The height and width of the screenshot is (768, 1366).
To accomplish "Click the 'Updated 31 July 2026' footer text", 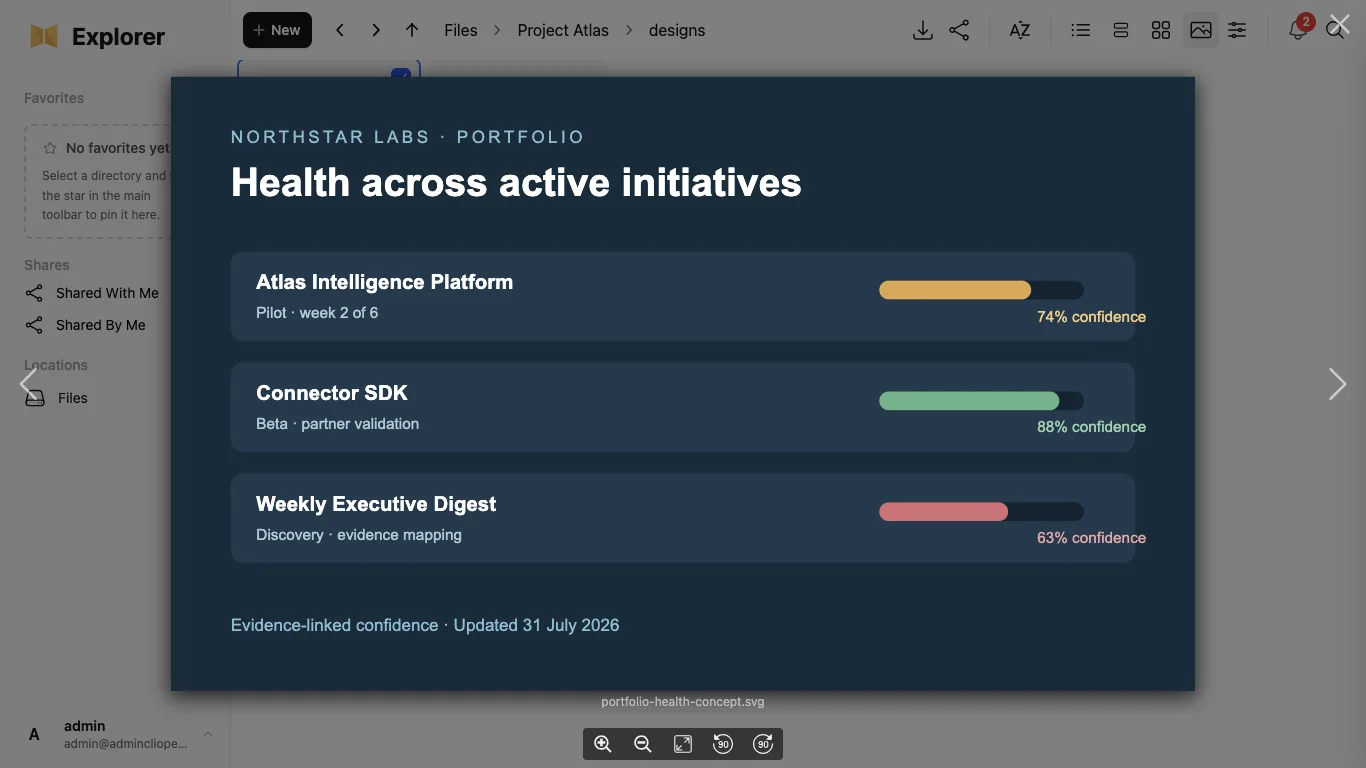I will coord(537,625).
